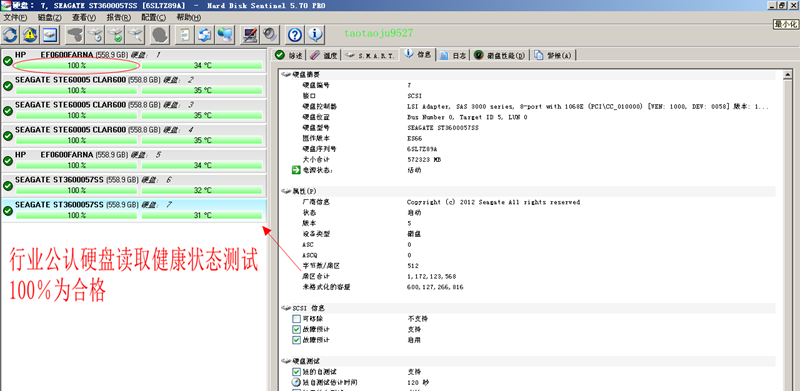This screenshot has height=391, width=800.
Task: Click the Copyright (c) 2012 Seagate text
Action: click(x=493, y=202)
